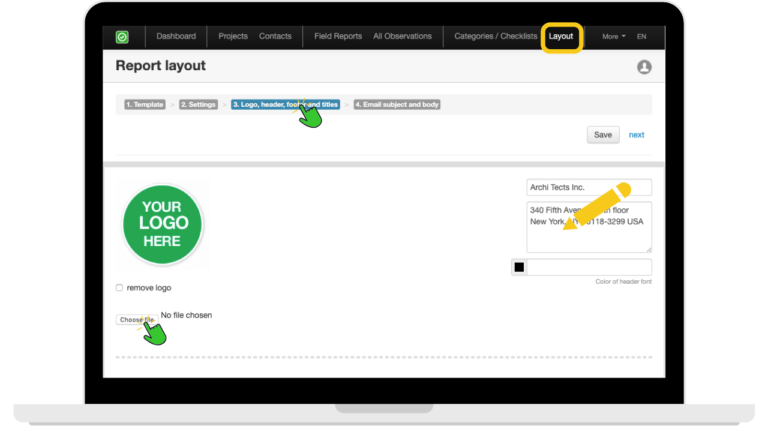The width and height of the screenshot is (768, 432).
Task: Enable the remove logo checkbox
Action: click(120, 288)
